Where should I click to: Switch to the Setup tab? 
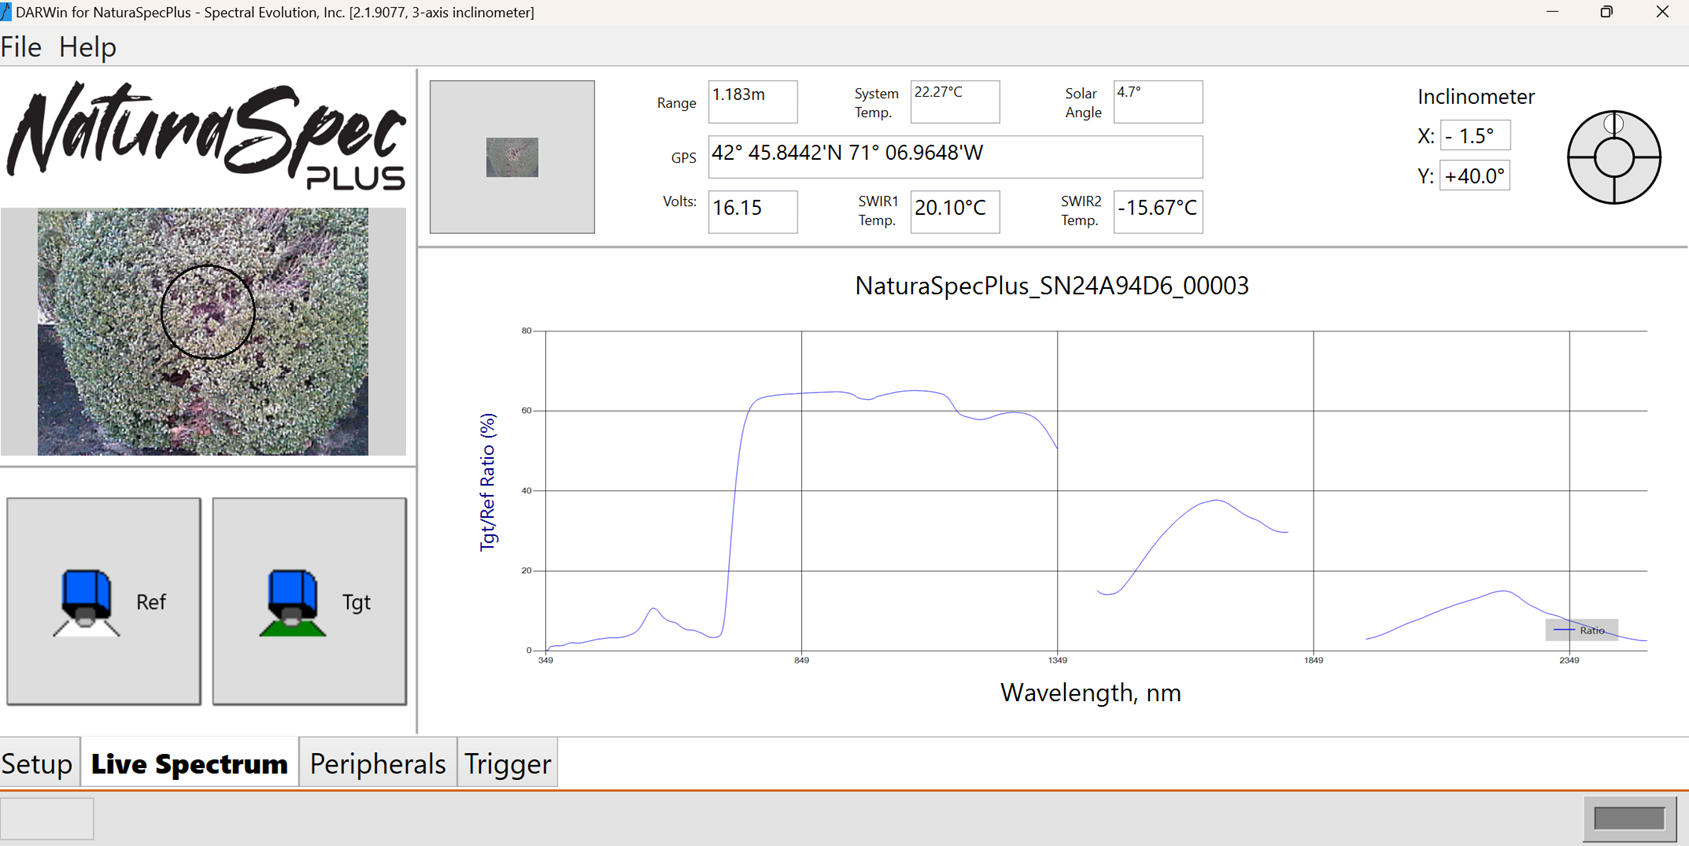tap(37, 764)
